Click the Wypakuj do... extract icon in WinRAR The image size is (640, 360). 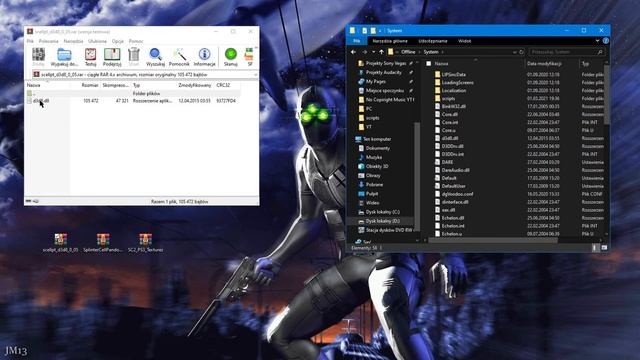click(64, 57)
